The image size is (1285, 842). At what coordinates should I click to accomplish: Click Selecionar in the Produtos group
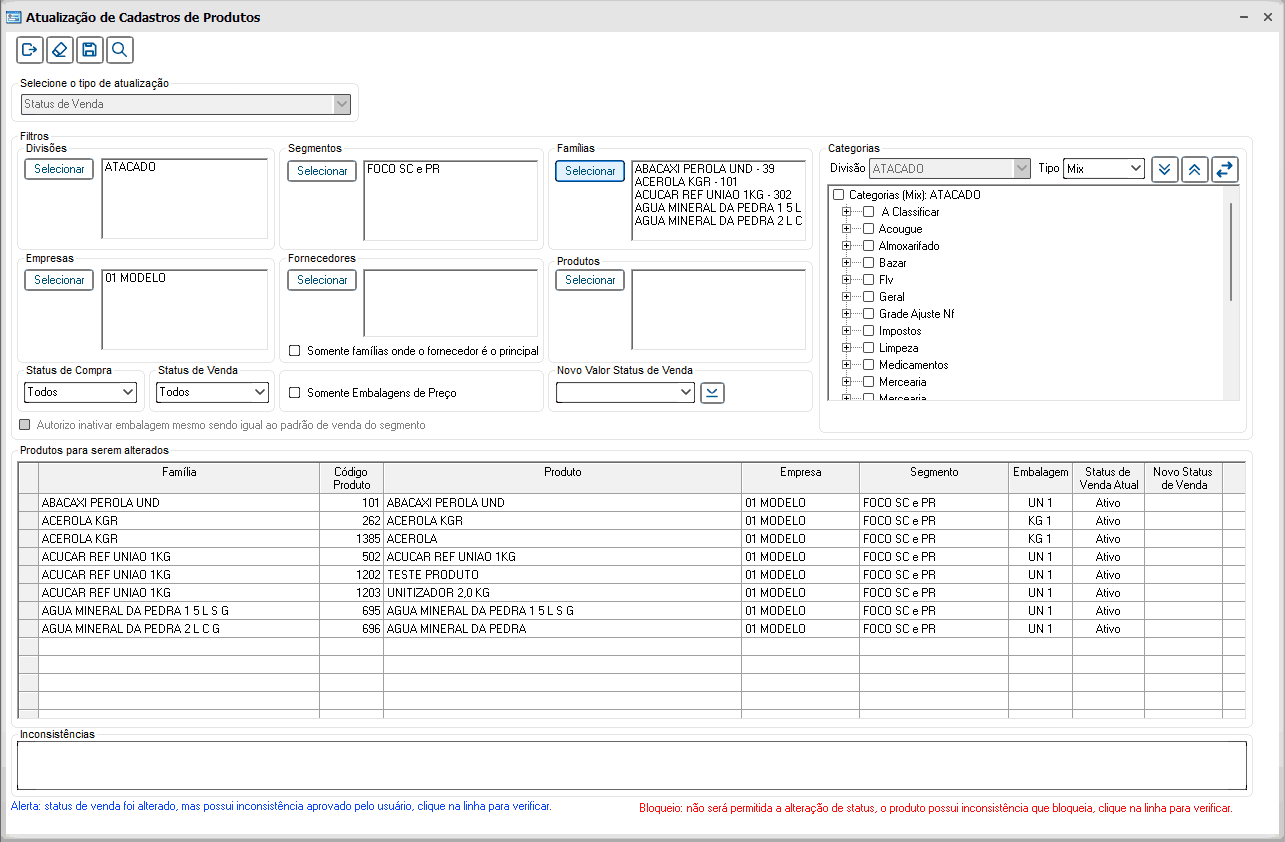590,280
